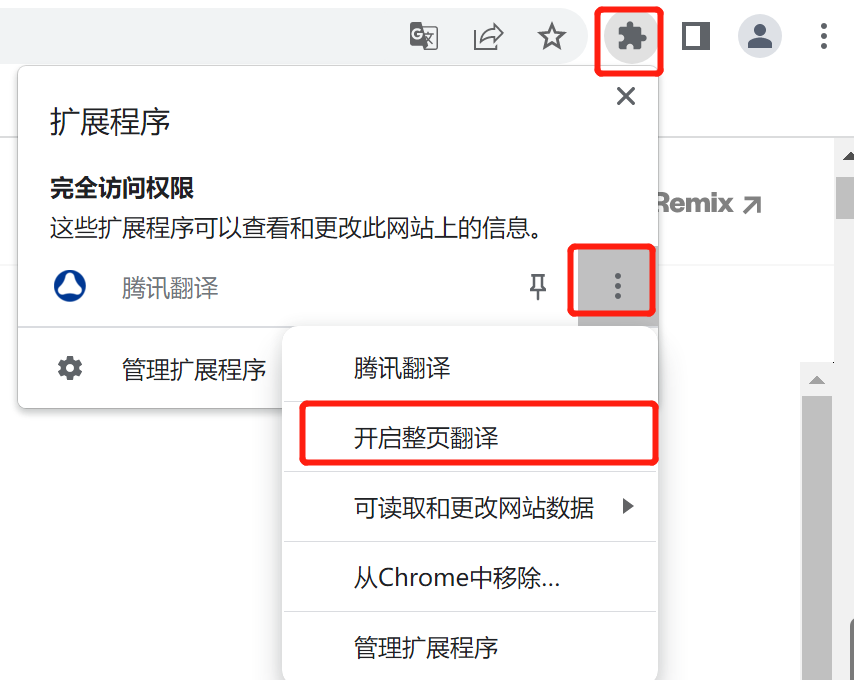Click the gear icon beside 管理扩展程序
854x680 pixels.
coord(70,369)
